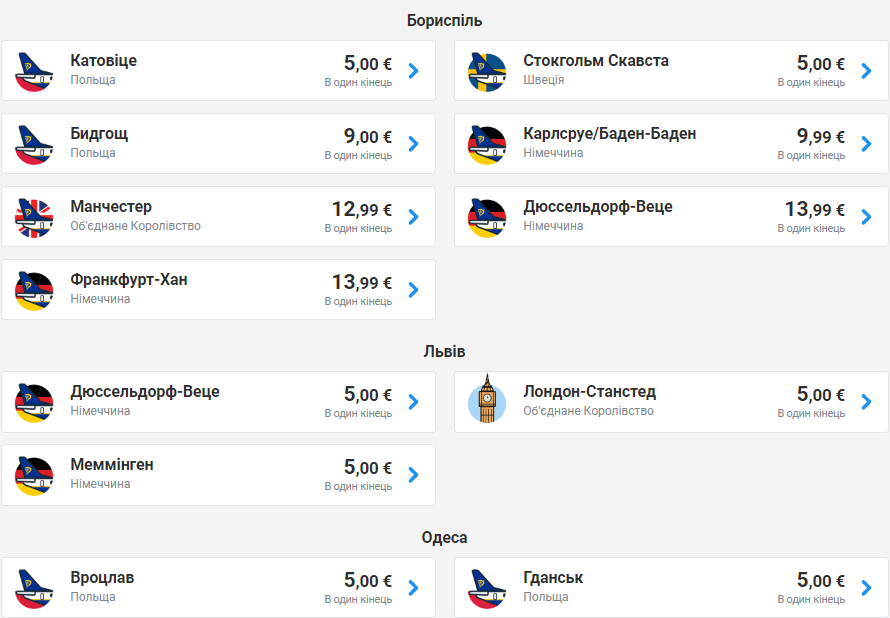The width and height of the screenshot is (890, 618).
Task: Click the Frankfurt-Hahn plane tail icon
Action: click(x=34, y=290)
